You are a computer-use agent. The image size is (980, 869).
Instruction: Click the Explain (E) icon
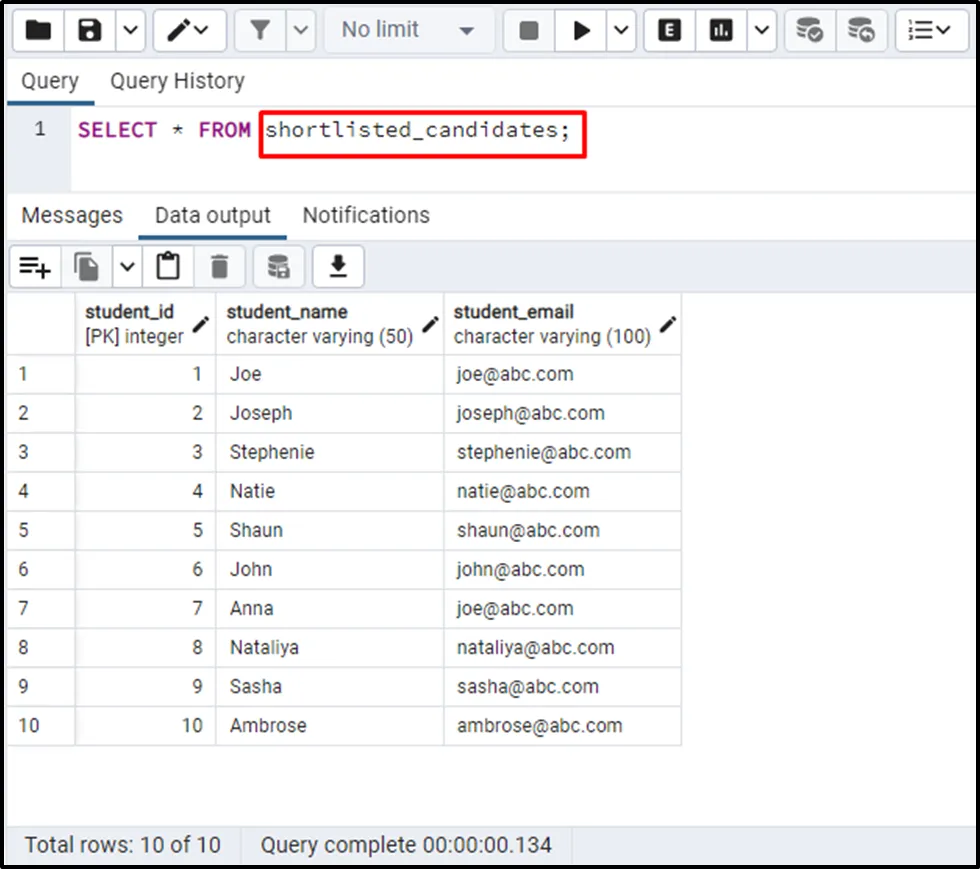670,31
